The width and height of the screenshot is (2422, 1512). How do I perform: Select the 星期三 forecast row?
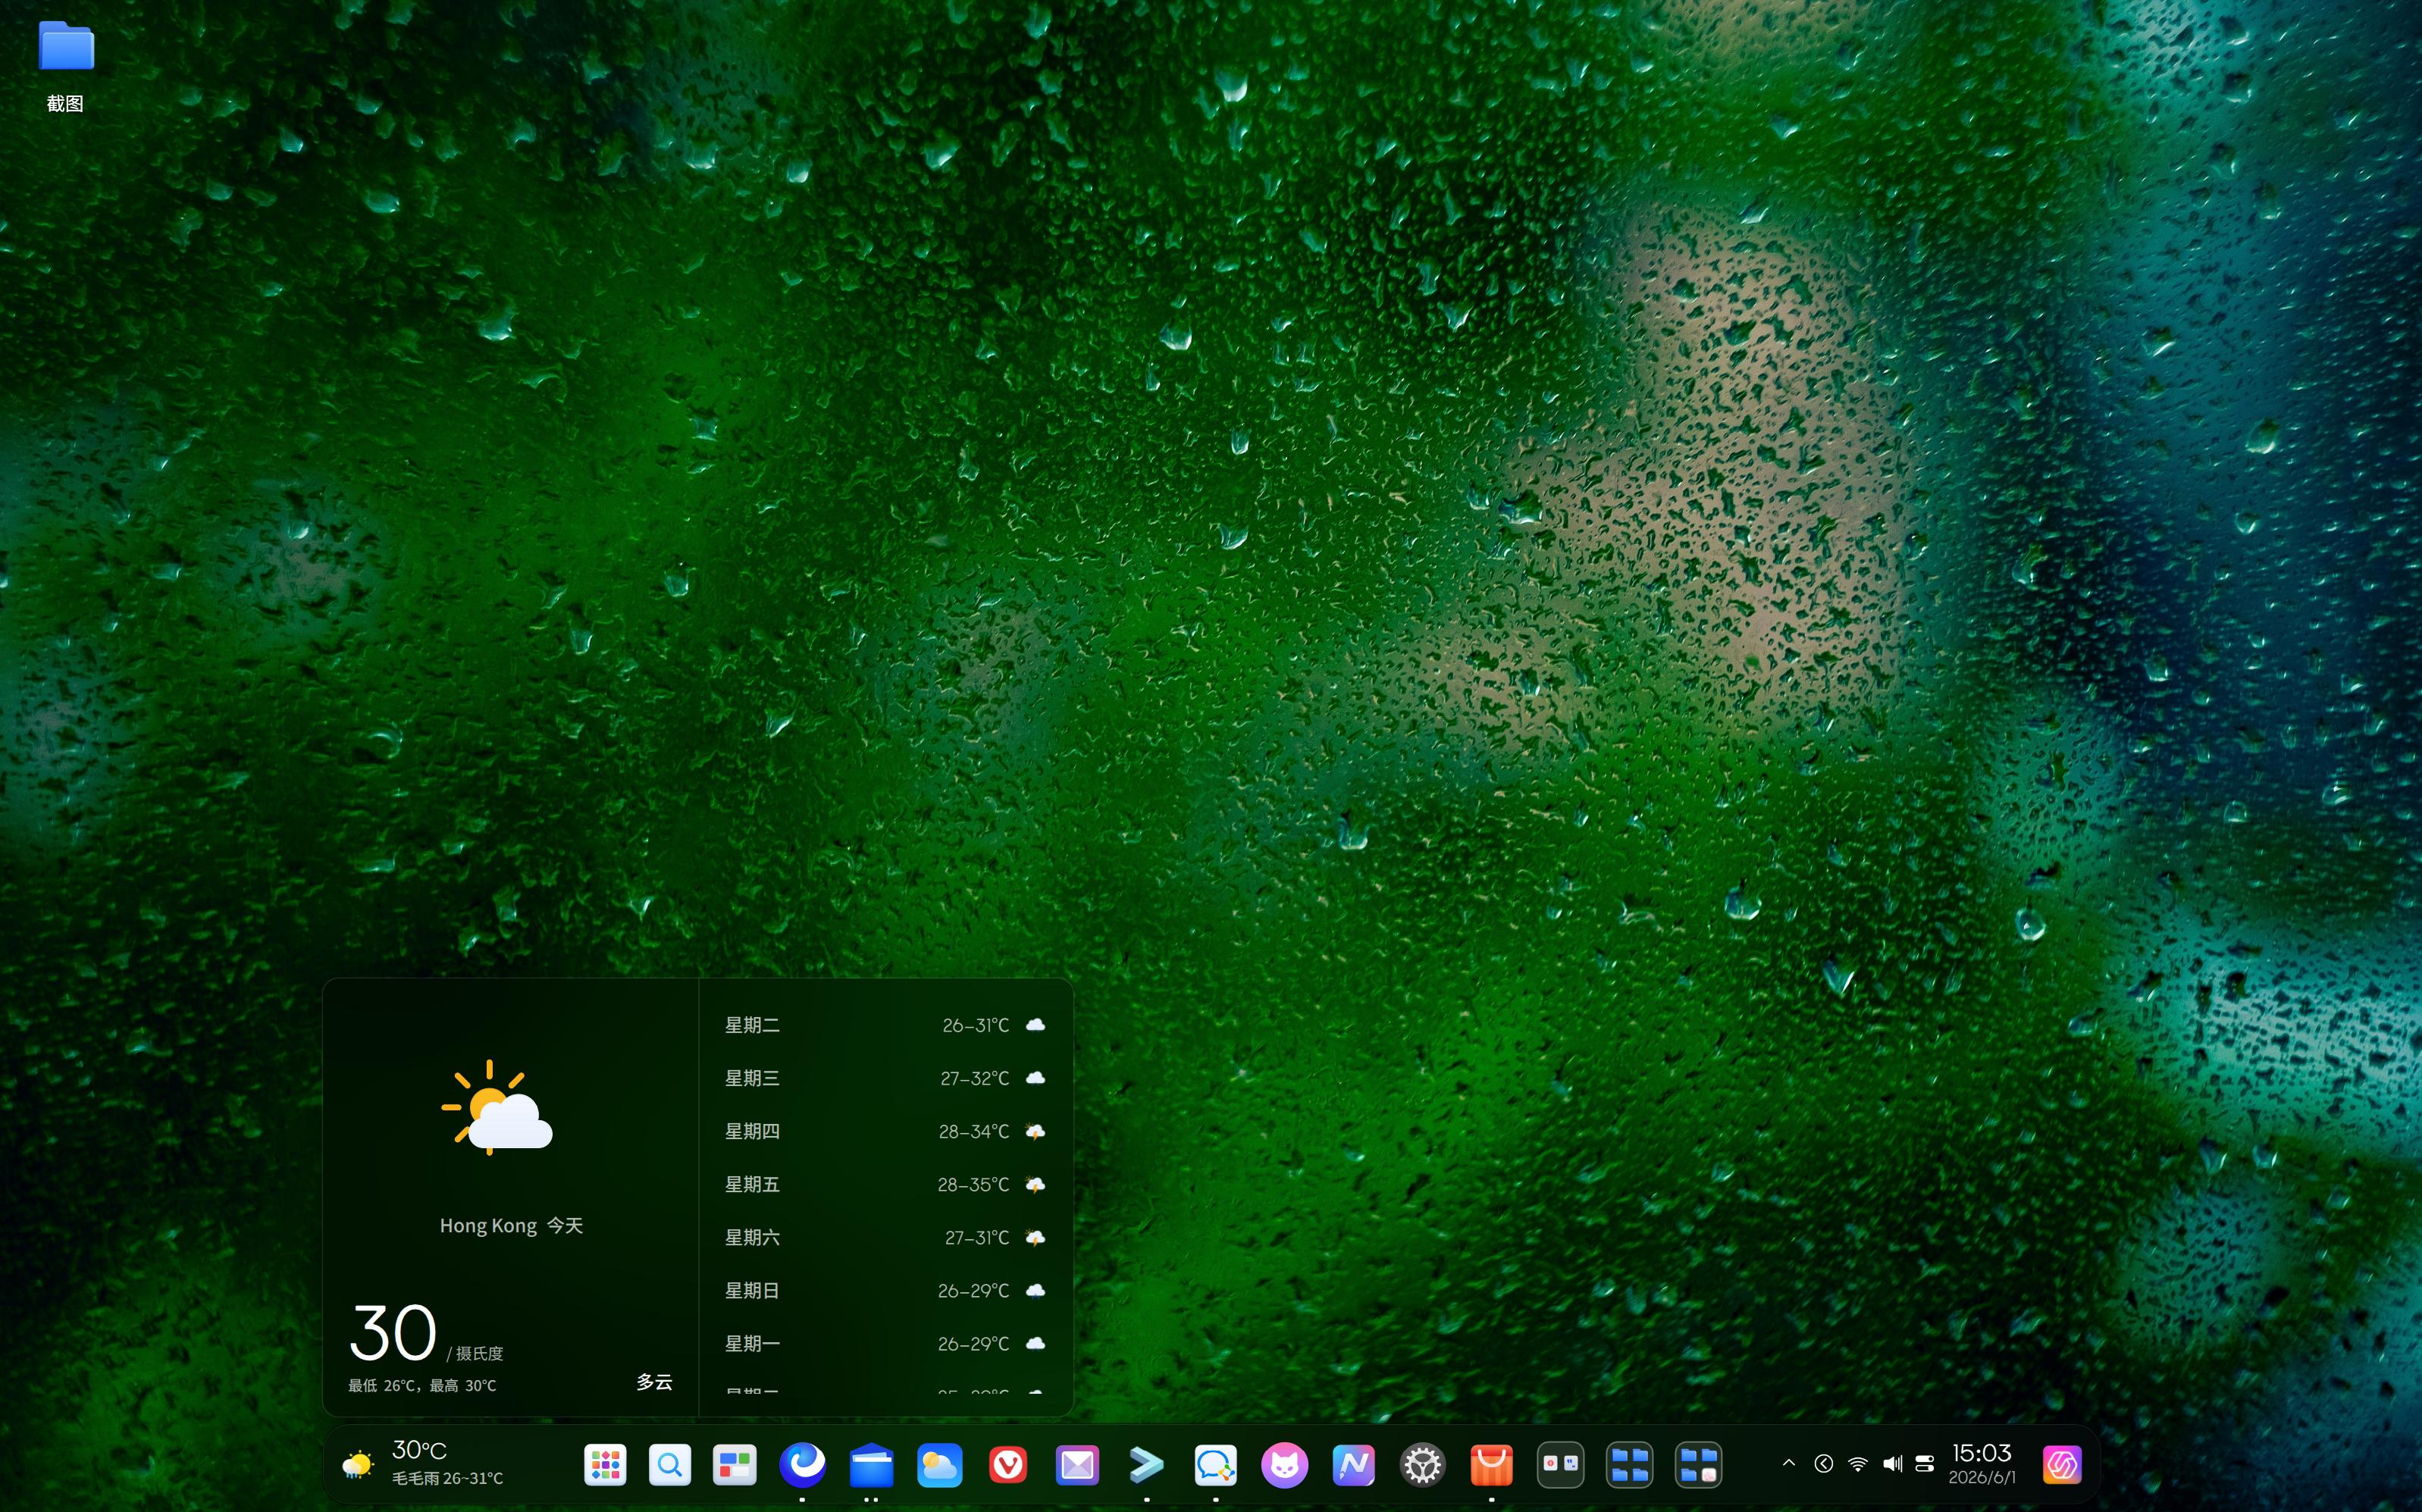point(885,1078)
